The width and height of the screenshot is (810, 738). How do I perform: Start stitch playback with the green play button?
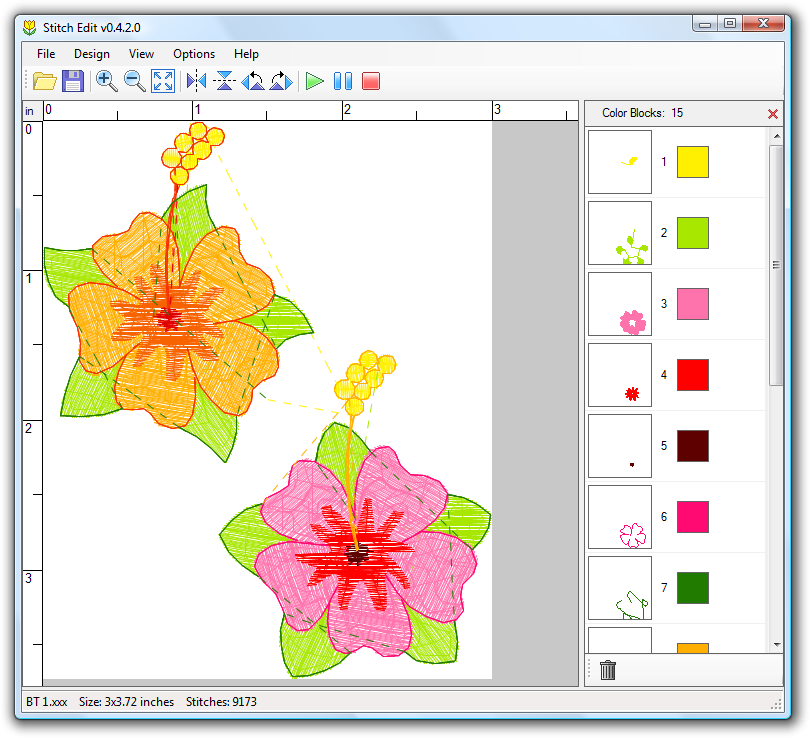click(315, 81)
